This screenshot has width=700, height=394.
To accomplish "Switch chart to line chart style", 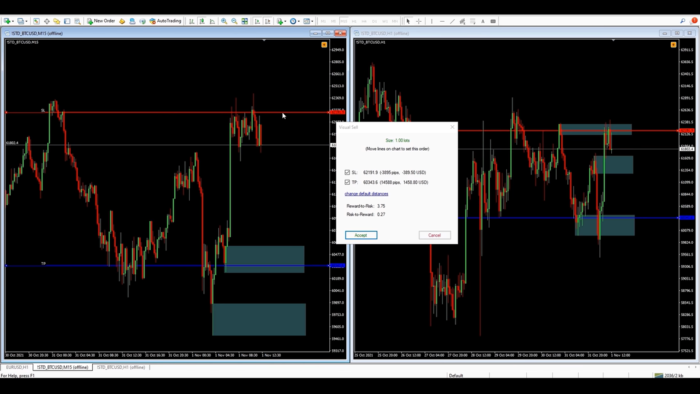I will [212, 21].
